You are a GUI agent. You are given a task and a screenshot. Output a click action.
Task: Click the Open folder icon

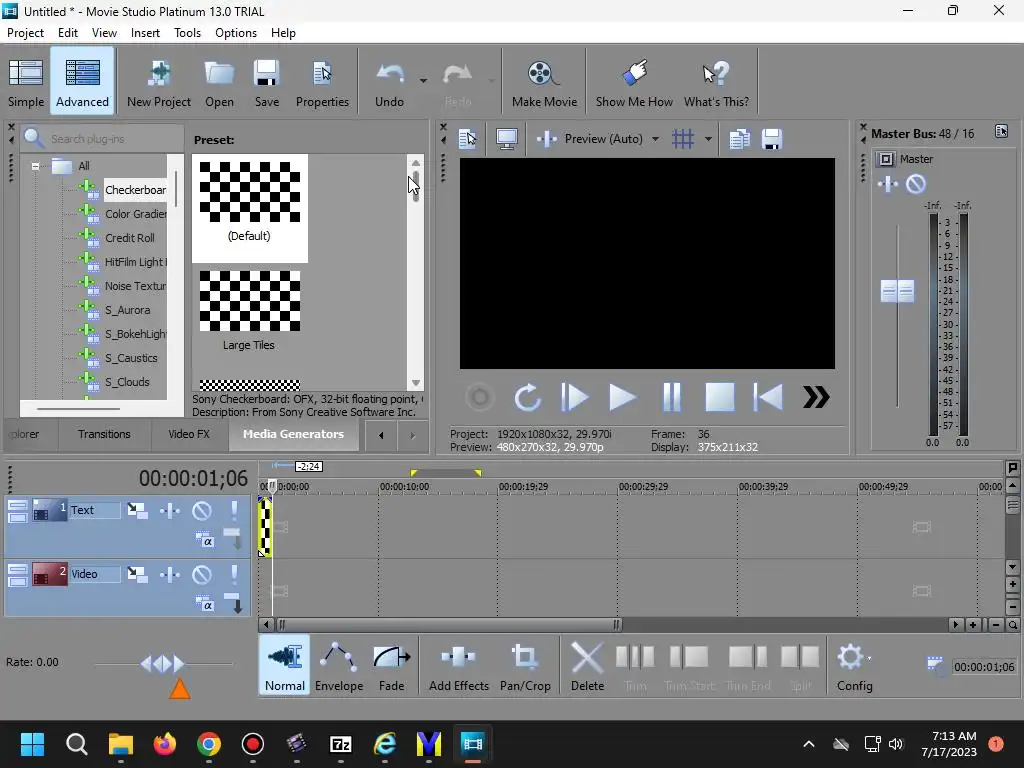[219, 82]
